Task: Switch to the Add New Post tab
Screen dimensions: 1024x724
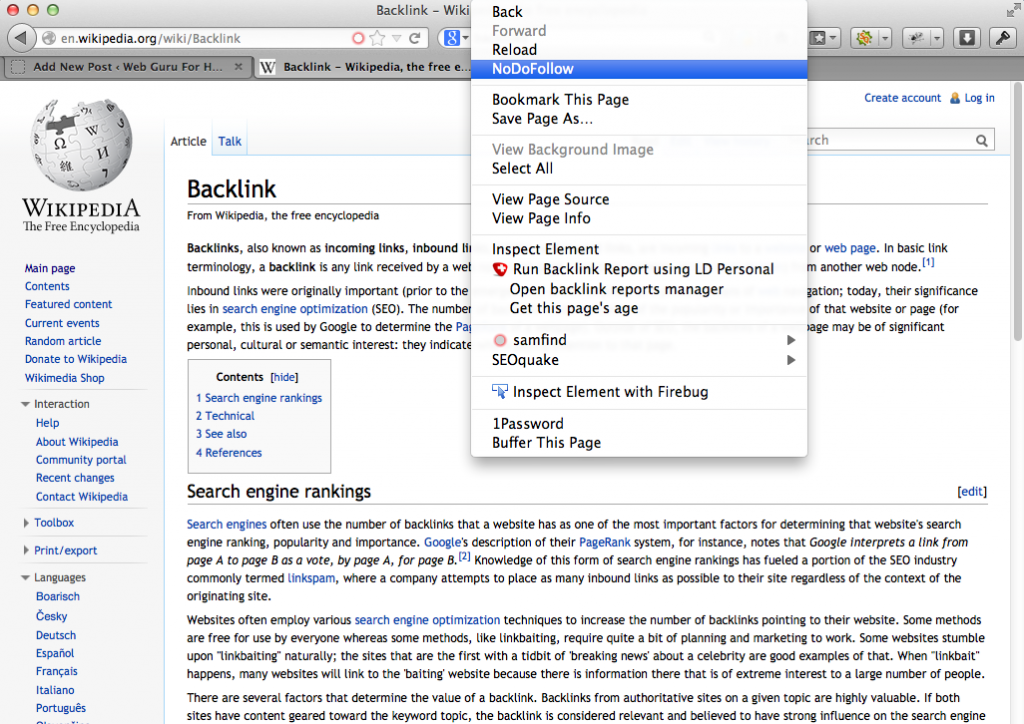Action: click(x=128, y=67)
